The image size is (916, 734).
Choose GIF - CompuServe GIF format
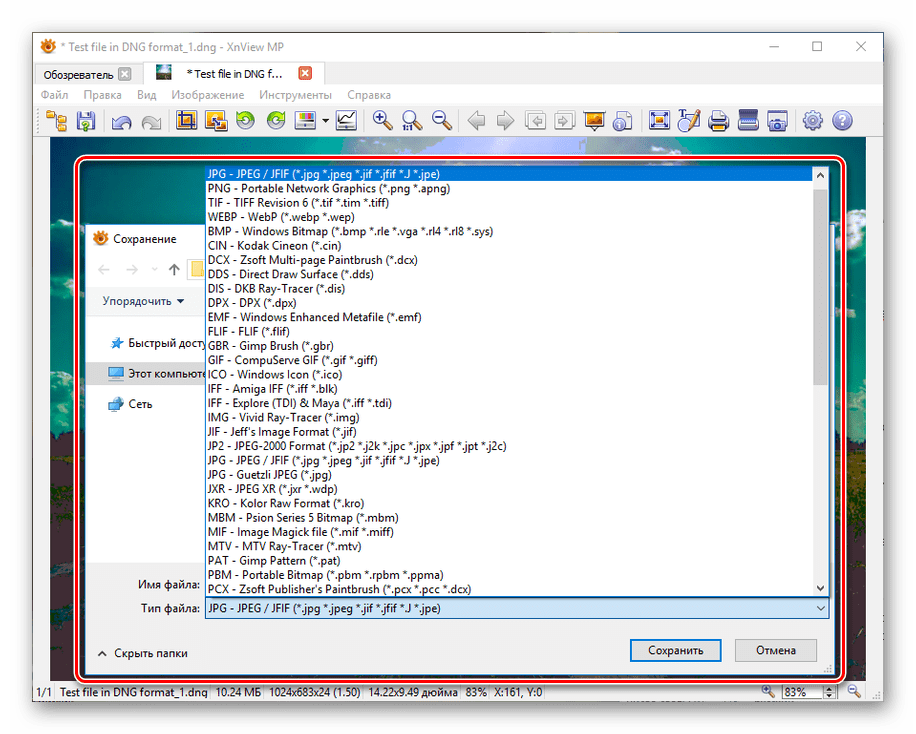pyautogui.click(x=509, y=360)
